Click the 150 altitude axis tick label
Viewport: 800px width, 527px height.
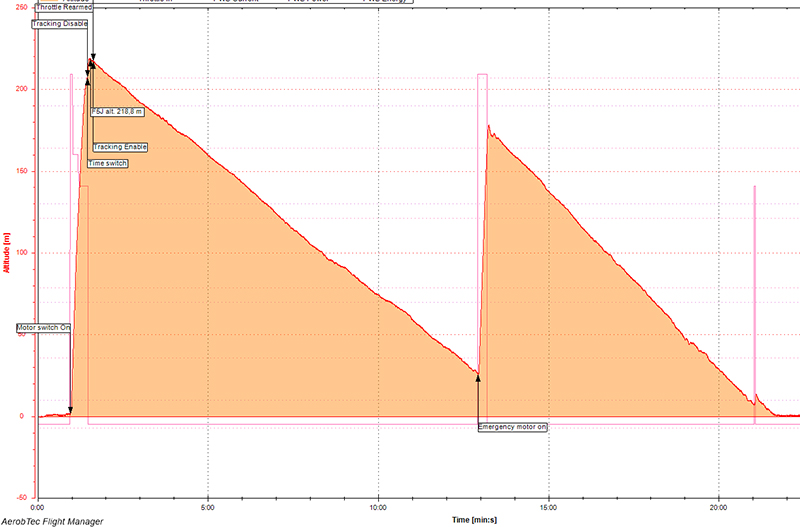(x=25, y=171)
